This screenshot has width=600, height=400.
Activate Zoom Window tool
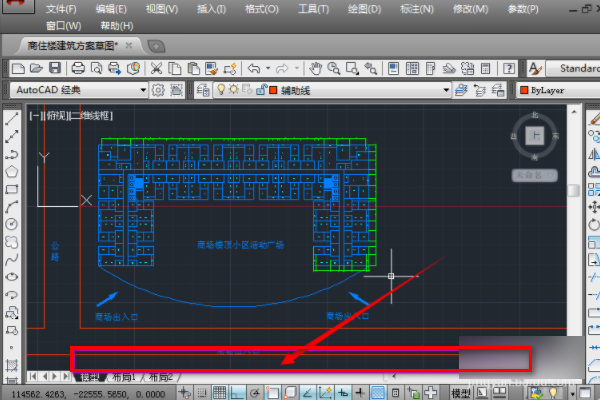coord(352,69)
